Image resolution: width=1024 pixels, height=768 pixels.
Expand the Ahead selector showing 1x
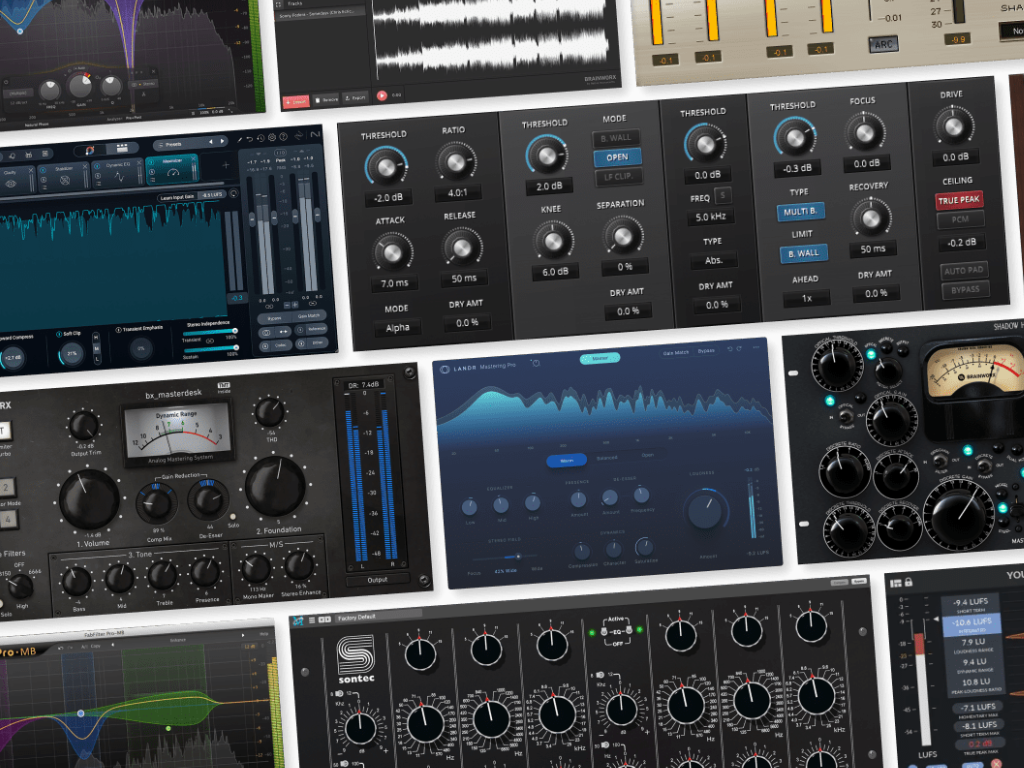point(805,298)
